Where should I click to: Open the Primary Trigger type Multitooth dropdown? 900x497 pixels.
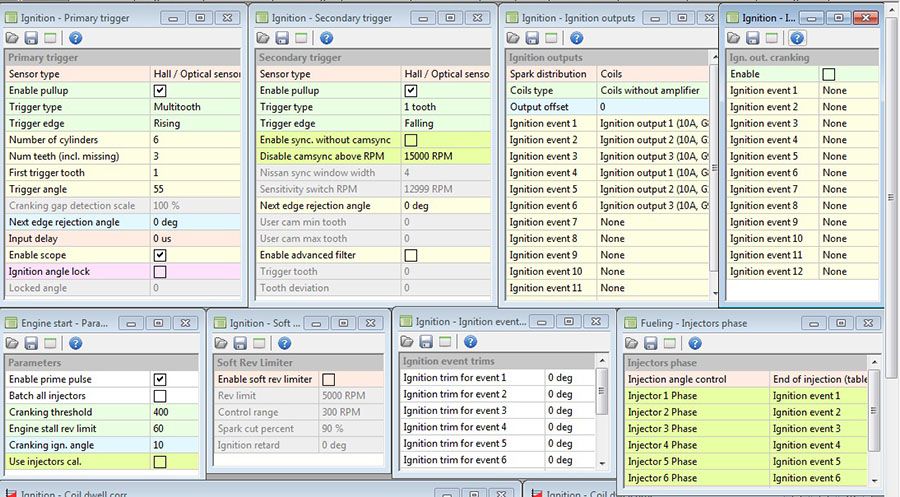pyautogui.click(x=196, y=107)
